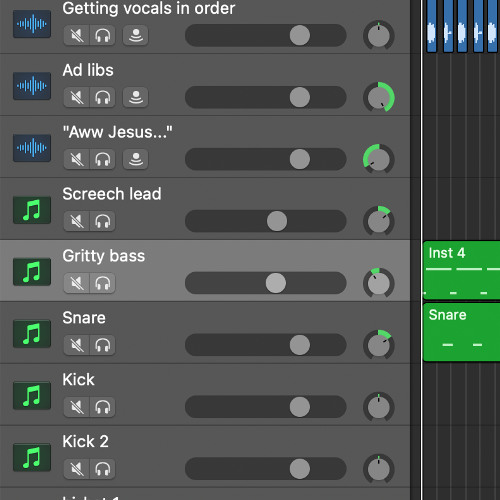Enable input monitoring on Ad libs

coord(136,97)
